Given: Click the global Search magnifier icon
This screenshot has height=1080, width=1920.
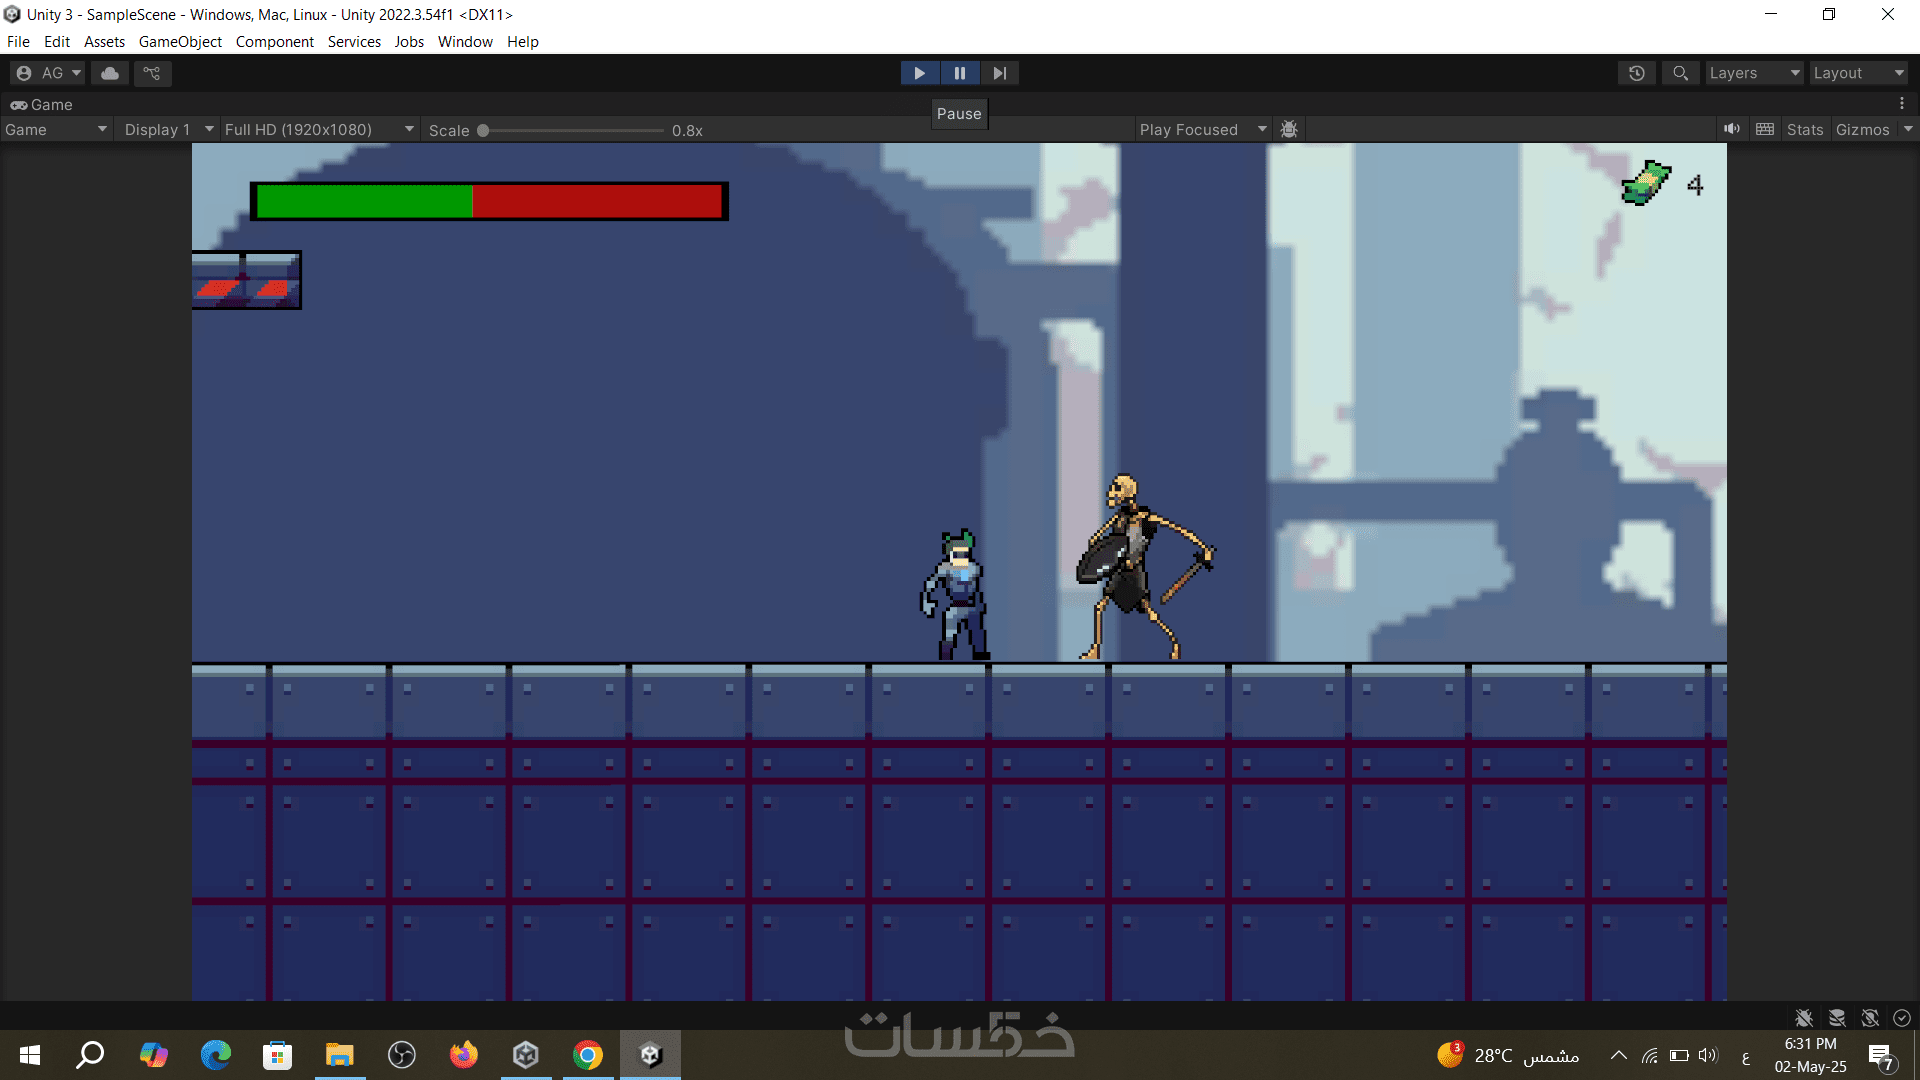Looking at the screenshot, I should (1680, 73).
